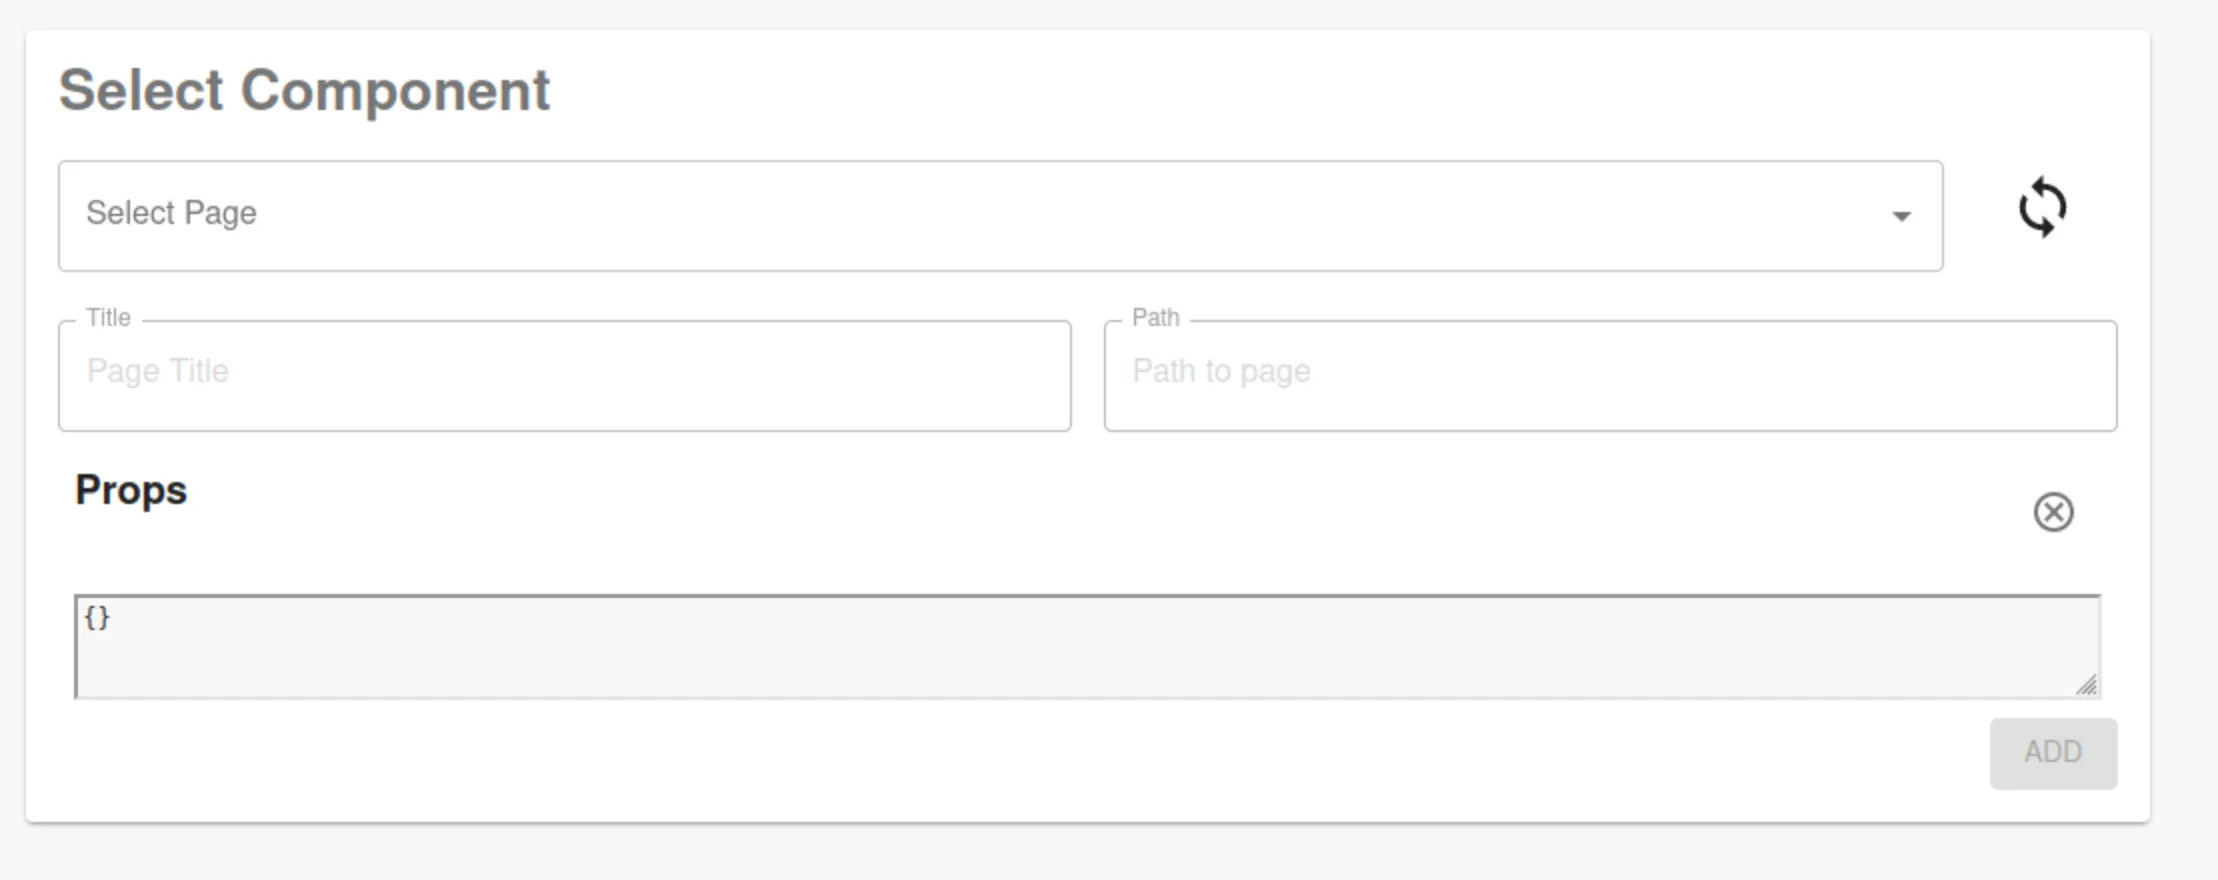Click the reset icon beside the Props heading
This screenshot has height=880, width=2218.
[x=2054, y=511]
